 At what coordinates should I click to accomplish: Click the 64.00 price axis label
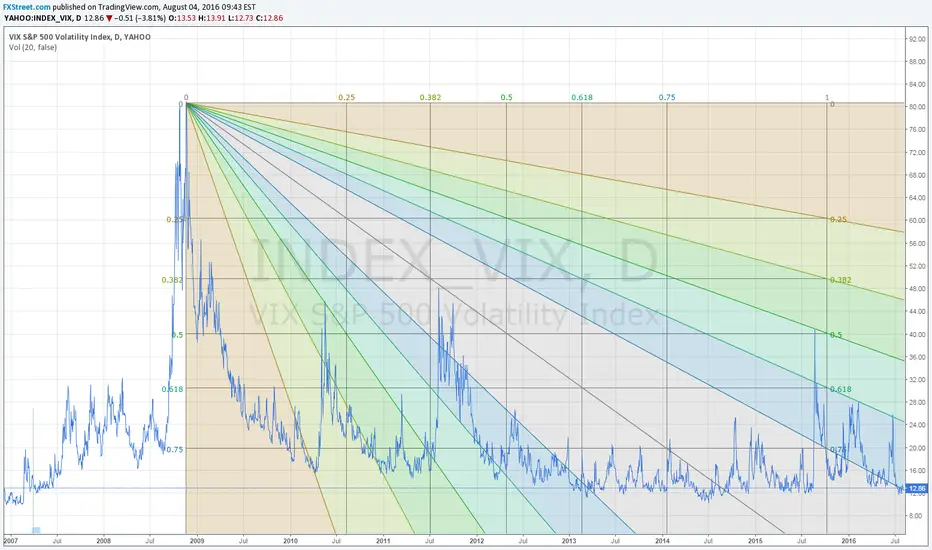coord(917,197)
